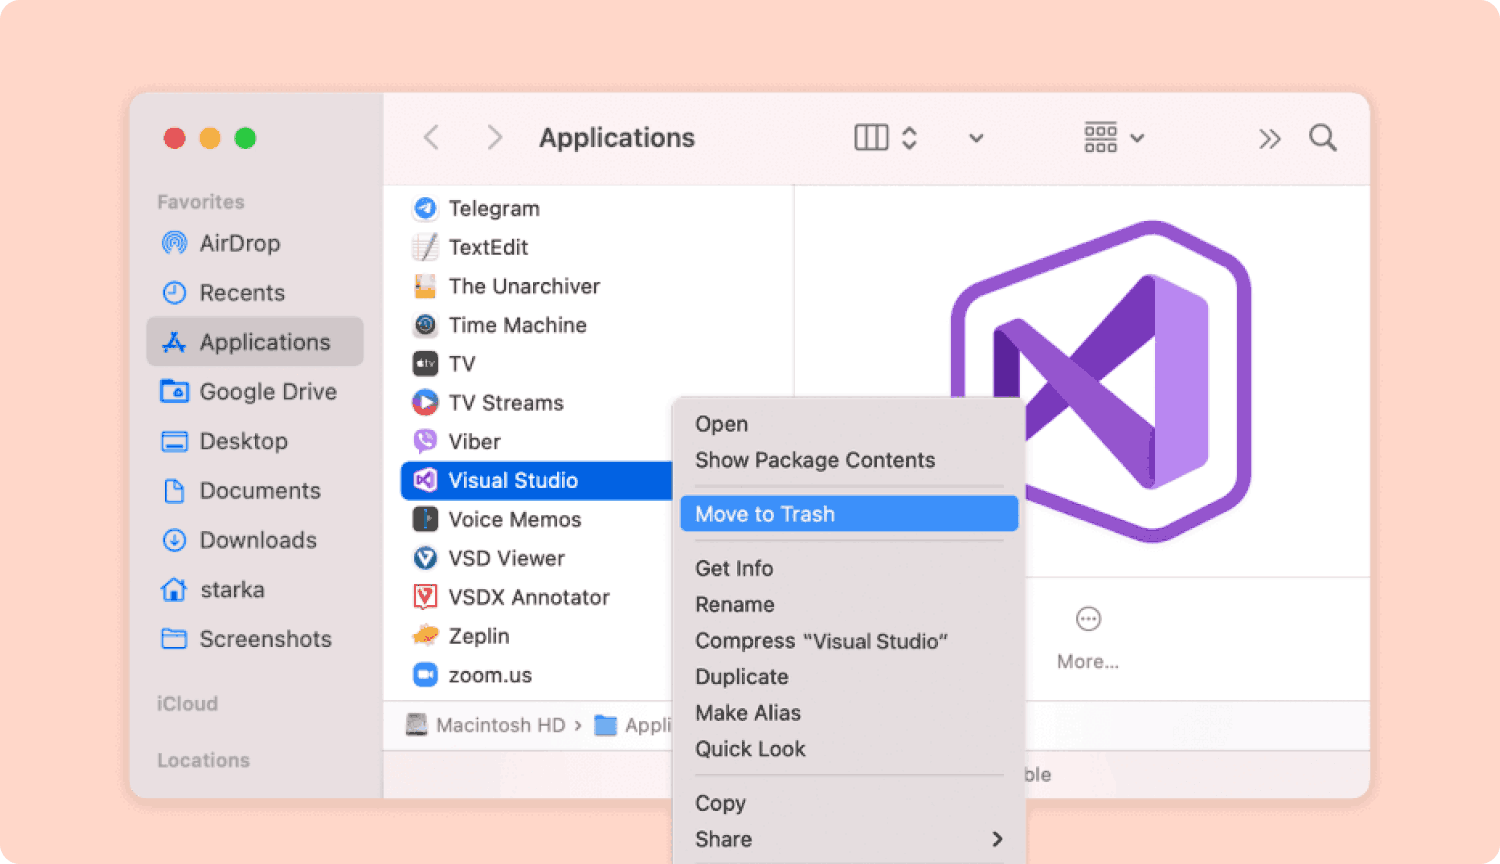Click the VSD Viewer app icon

point(425,558)
